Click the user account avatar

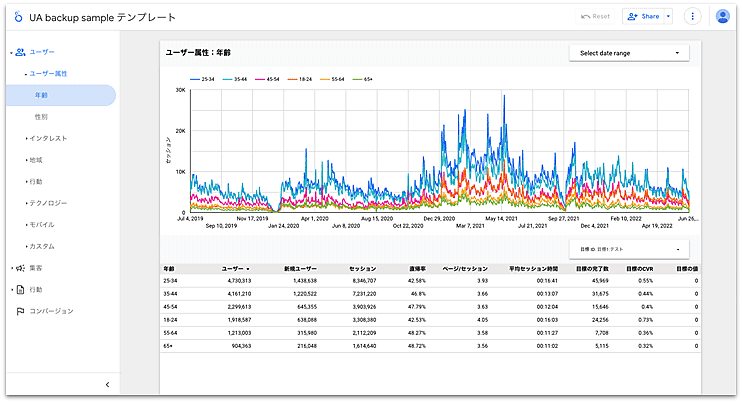(x=723, y=17)
